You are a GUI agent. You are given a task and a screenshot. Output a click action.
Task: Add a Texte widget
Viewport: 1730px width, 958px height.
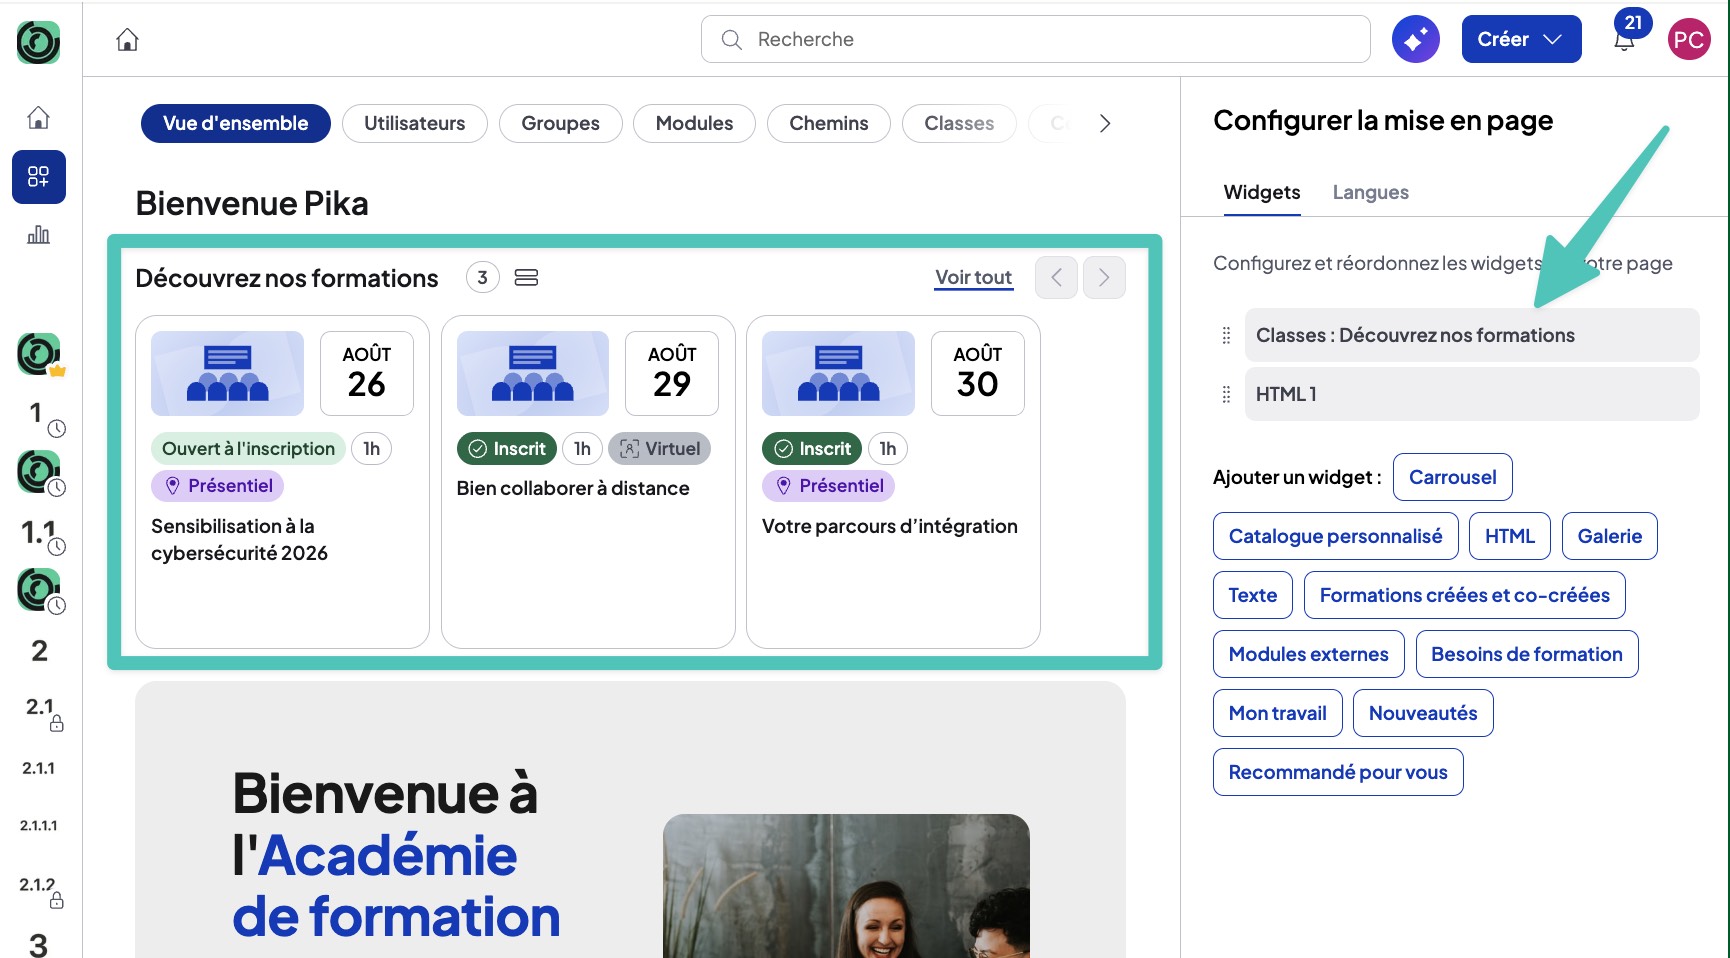pyautogui.click(x=1253, y=596)
